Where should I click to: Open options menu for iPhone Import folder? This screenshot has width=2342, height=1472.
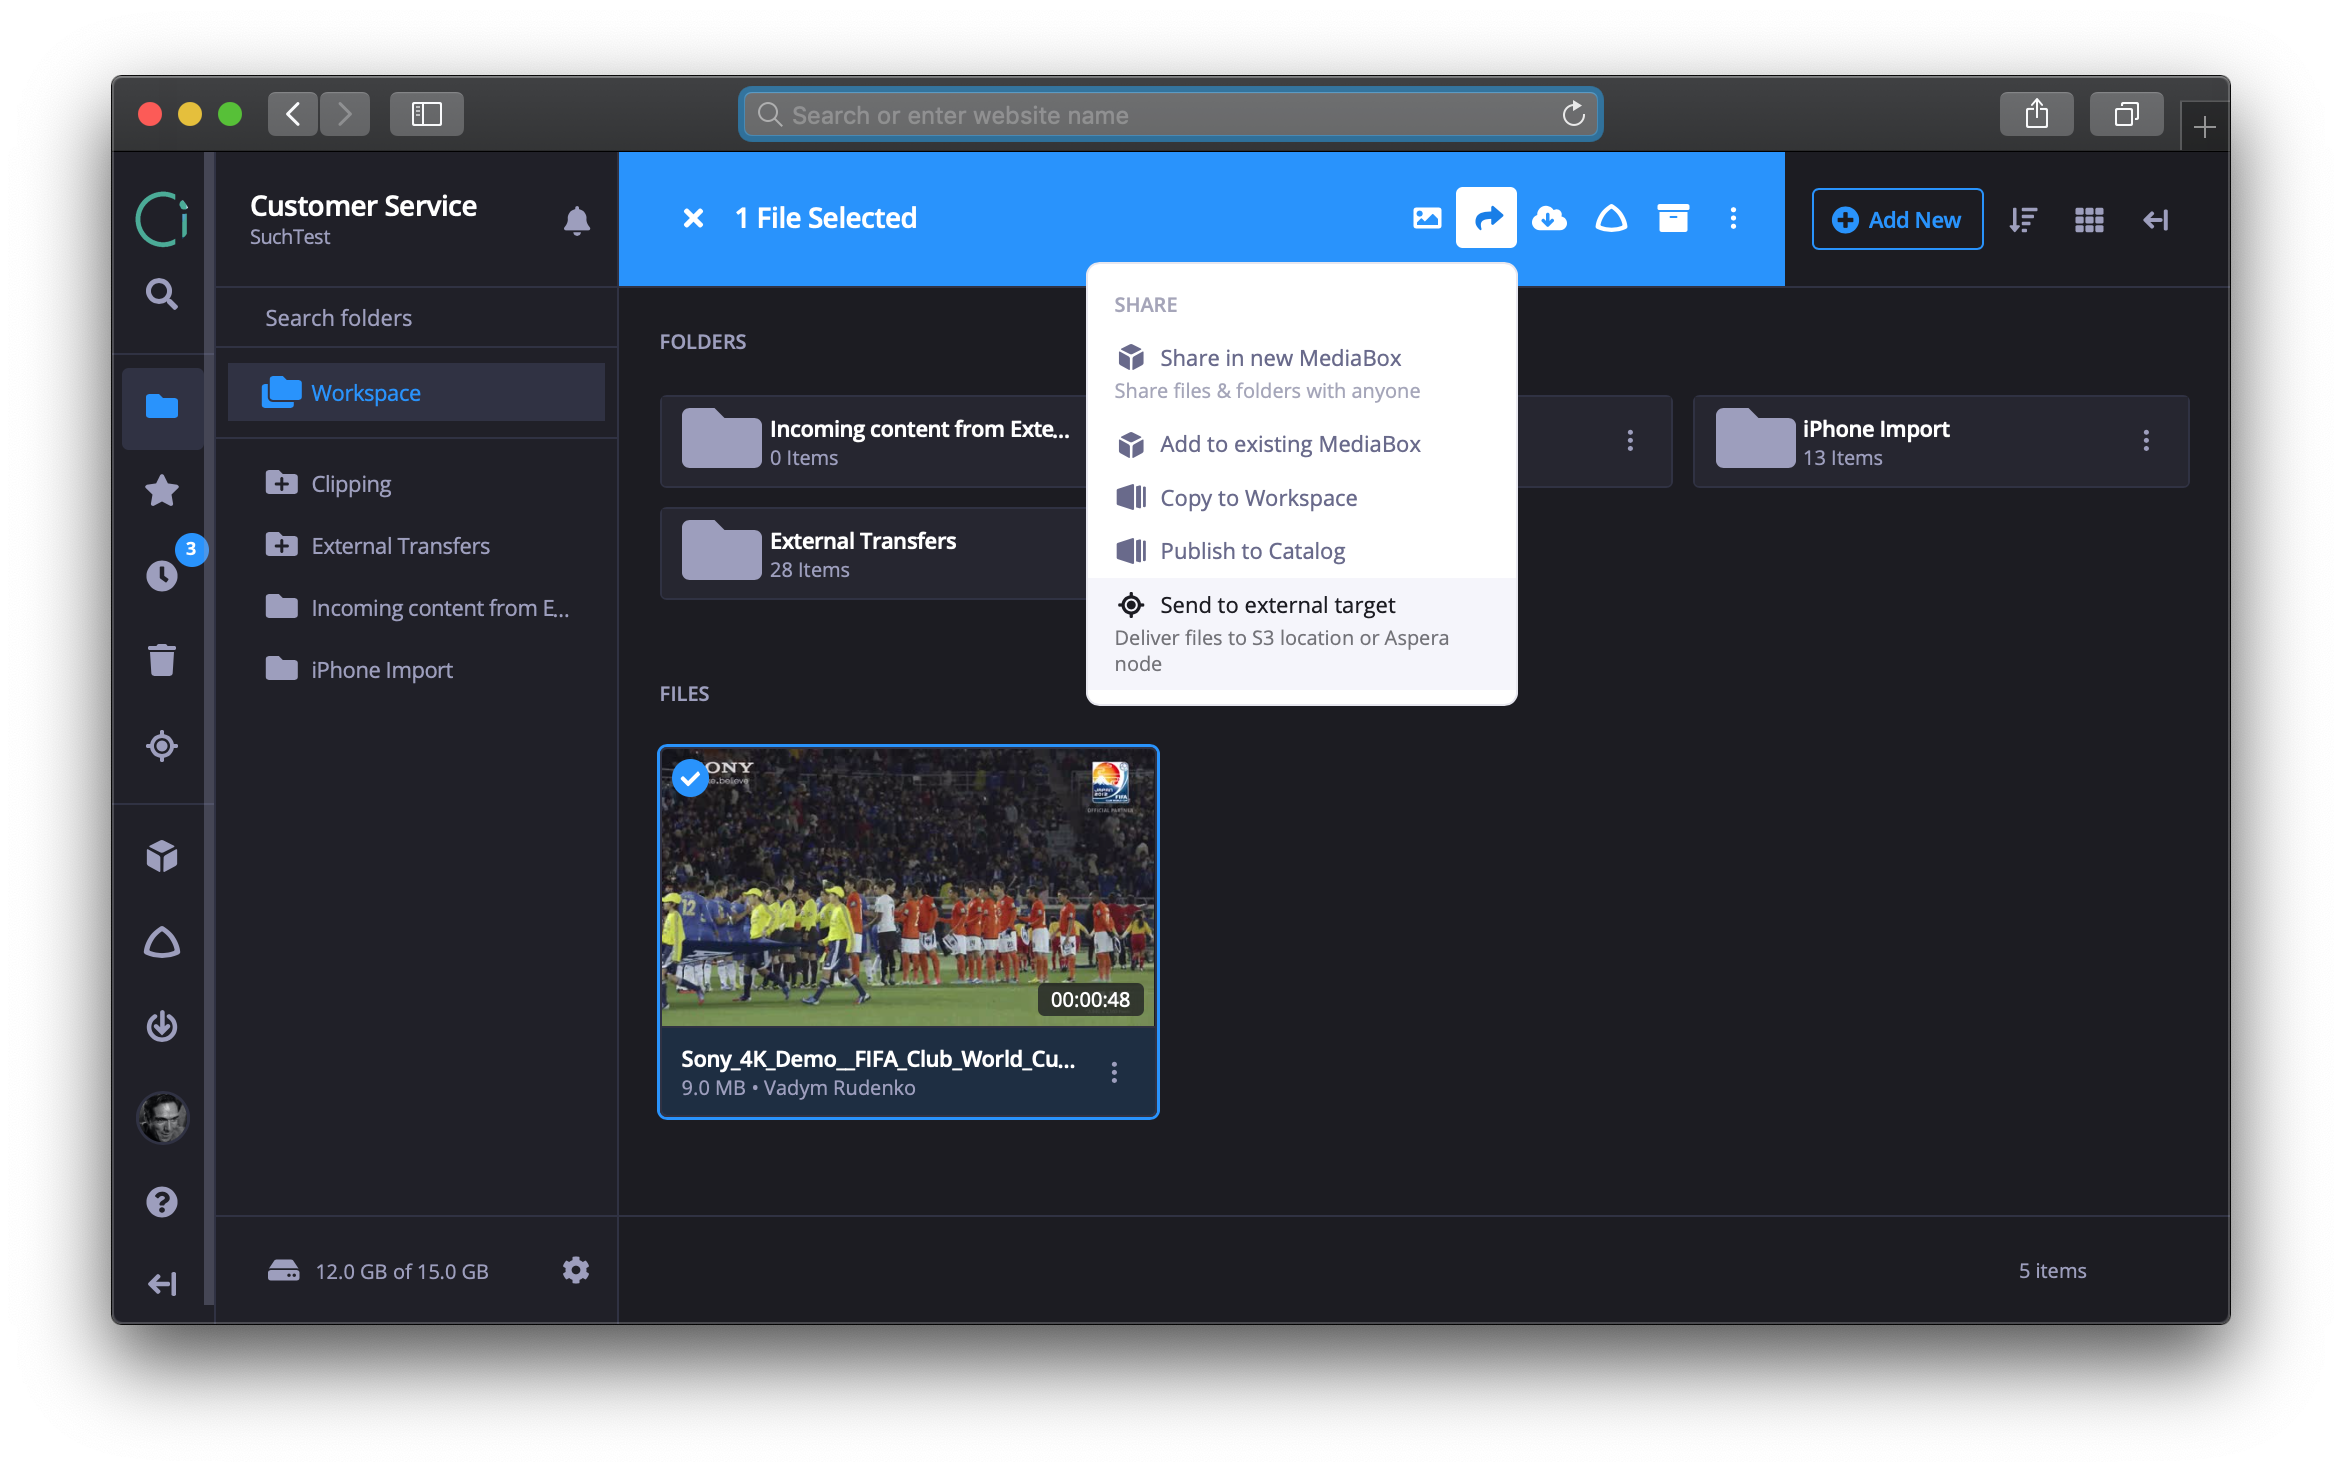[2146, 441]
